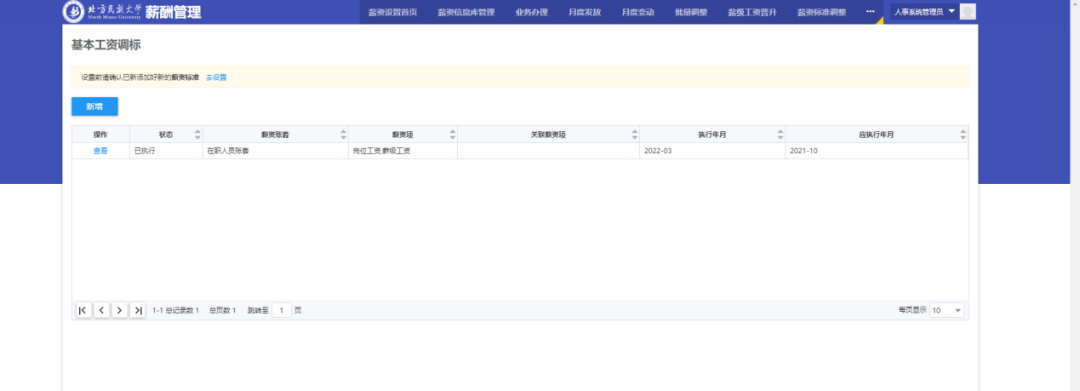Click the 总记录数 1 pager text
The height and width of the screenshot is (391, 1080).
pos(183,310)
